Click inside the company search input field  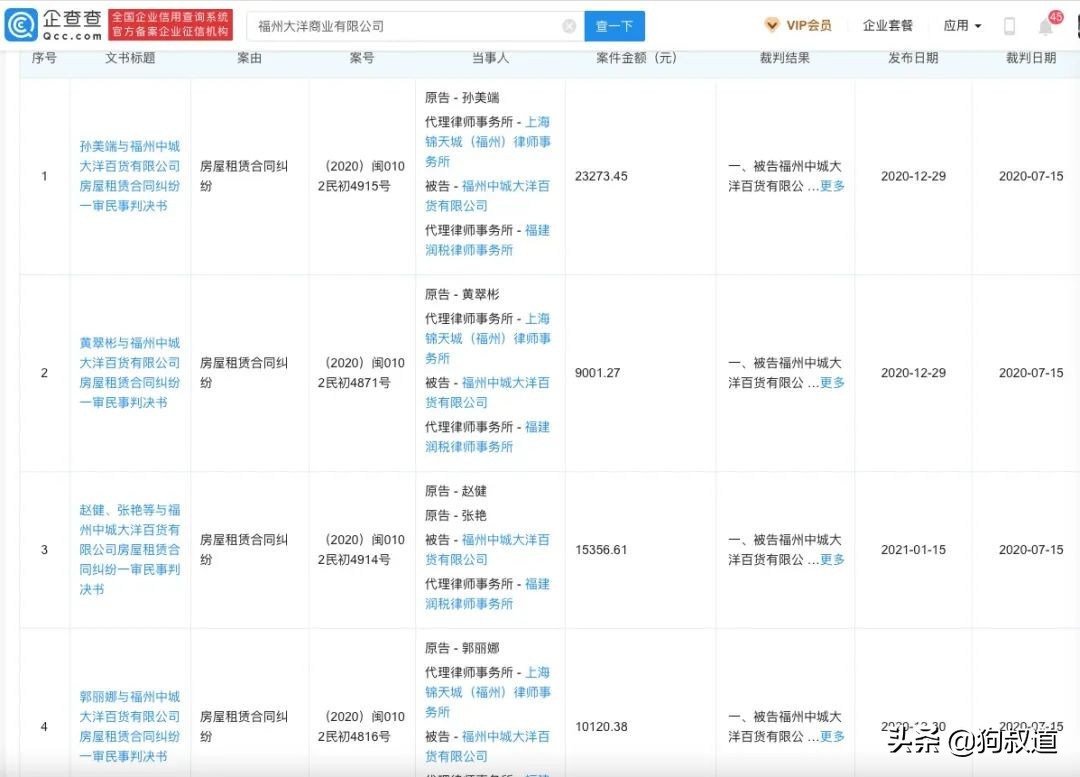tap(400, 25)
